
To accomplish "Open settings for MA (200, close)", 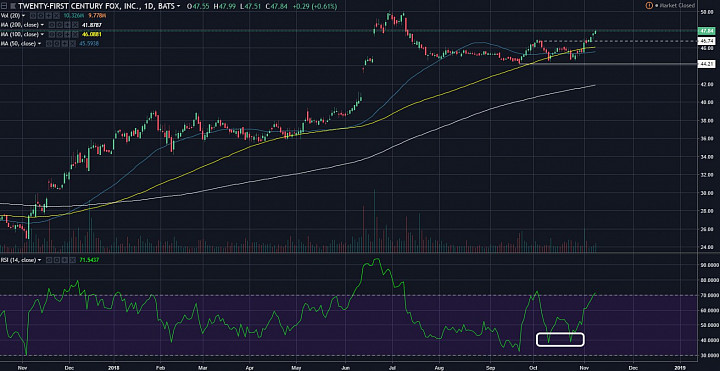I will 59,25.
